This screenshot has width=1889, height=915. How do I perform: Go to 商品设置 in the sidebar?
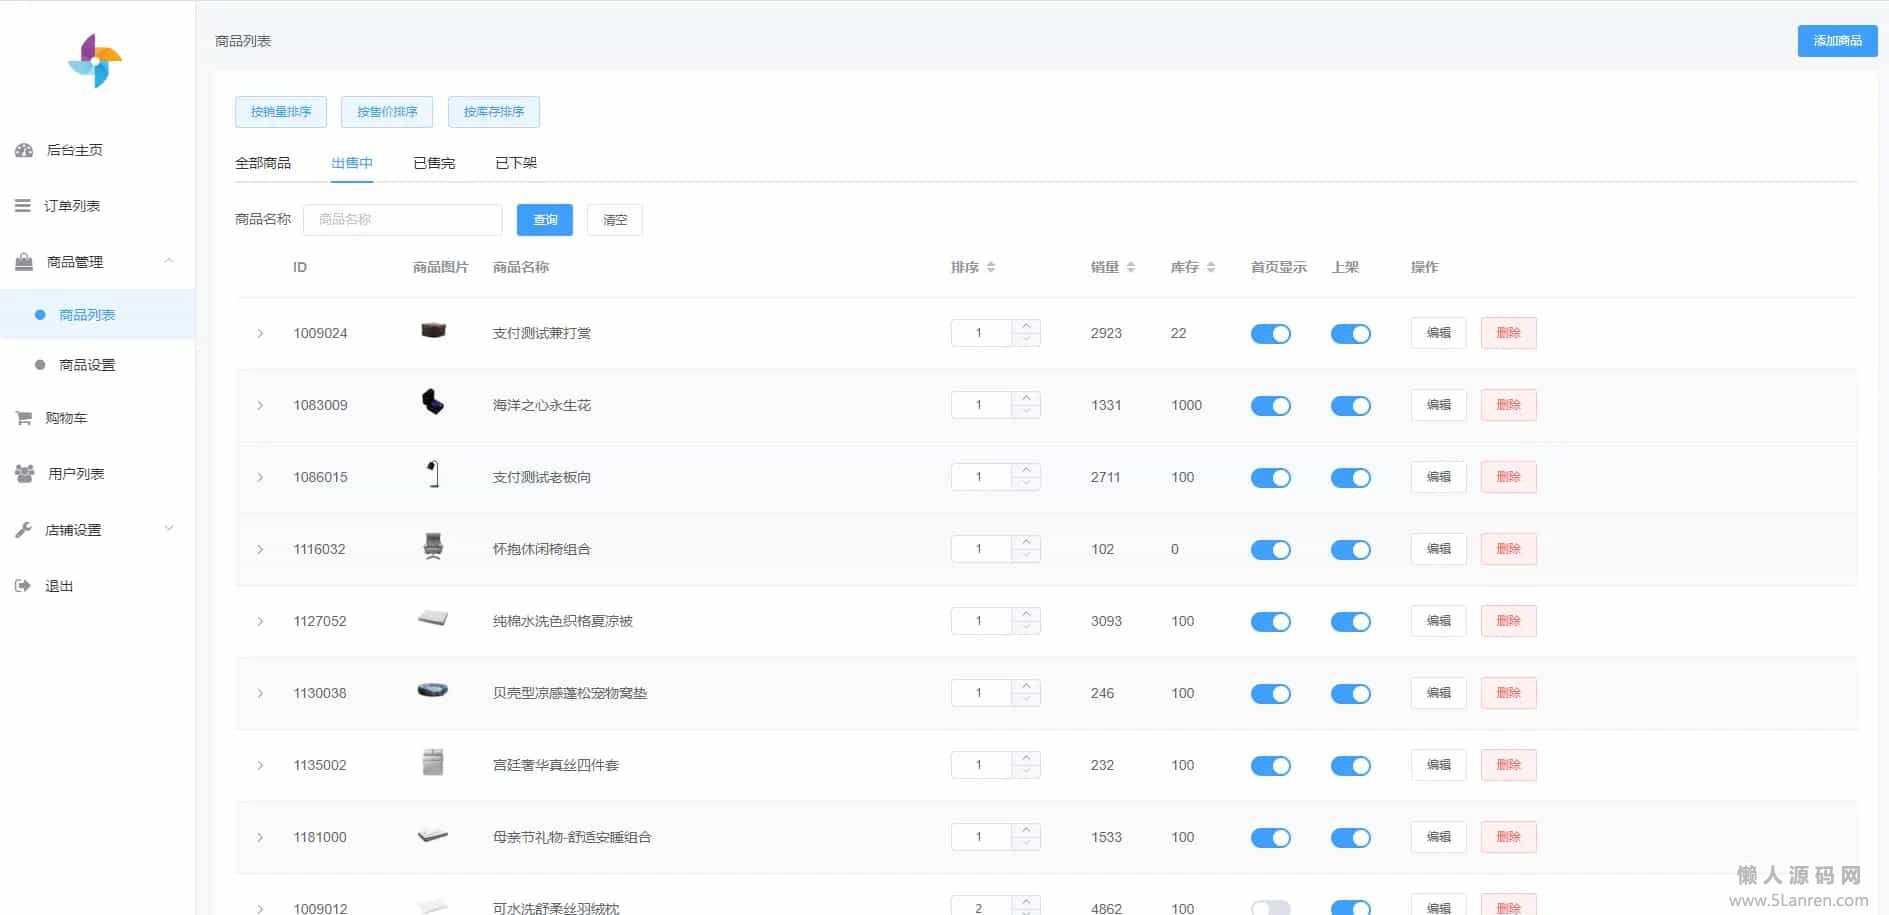tap(97, 365)
